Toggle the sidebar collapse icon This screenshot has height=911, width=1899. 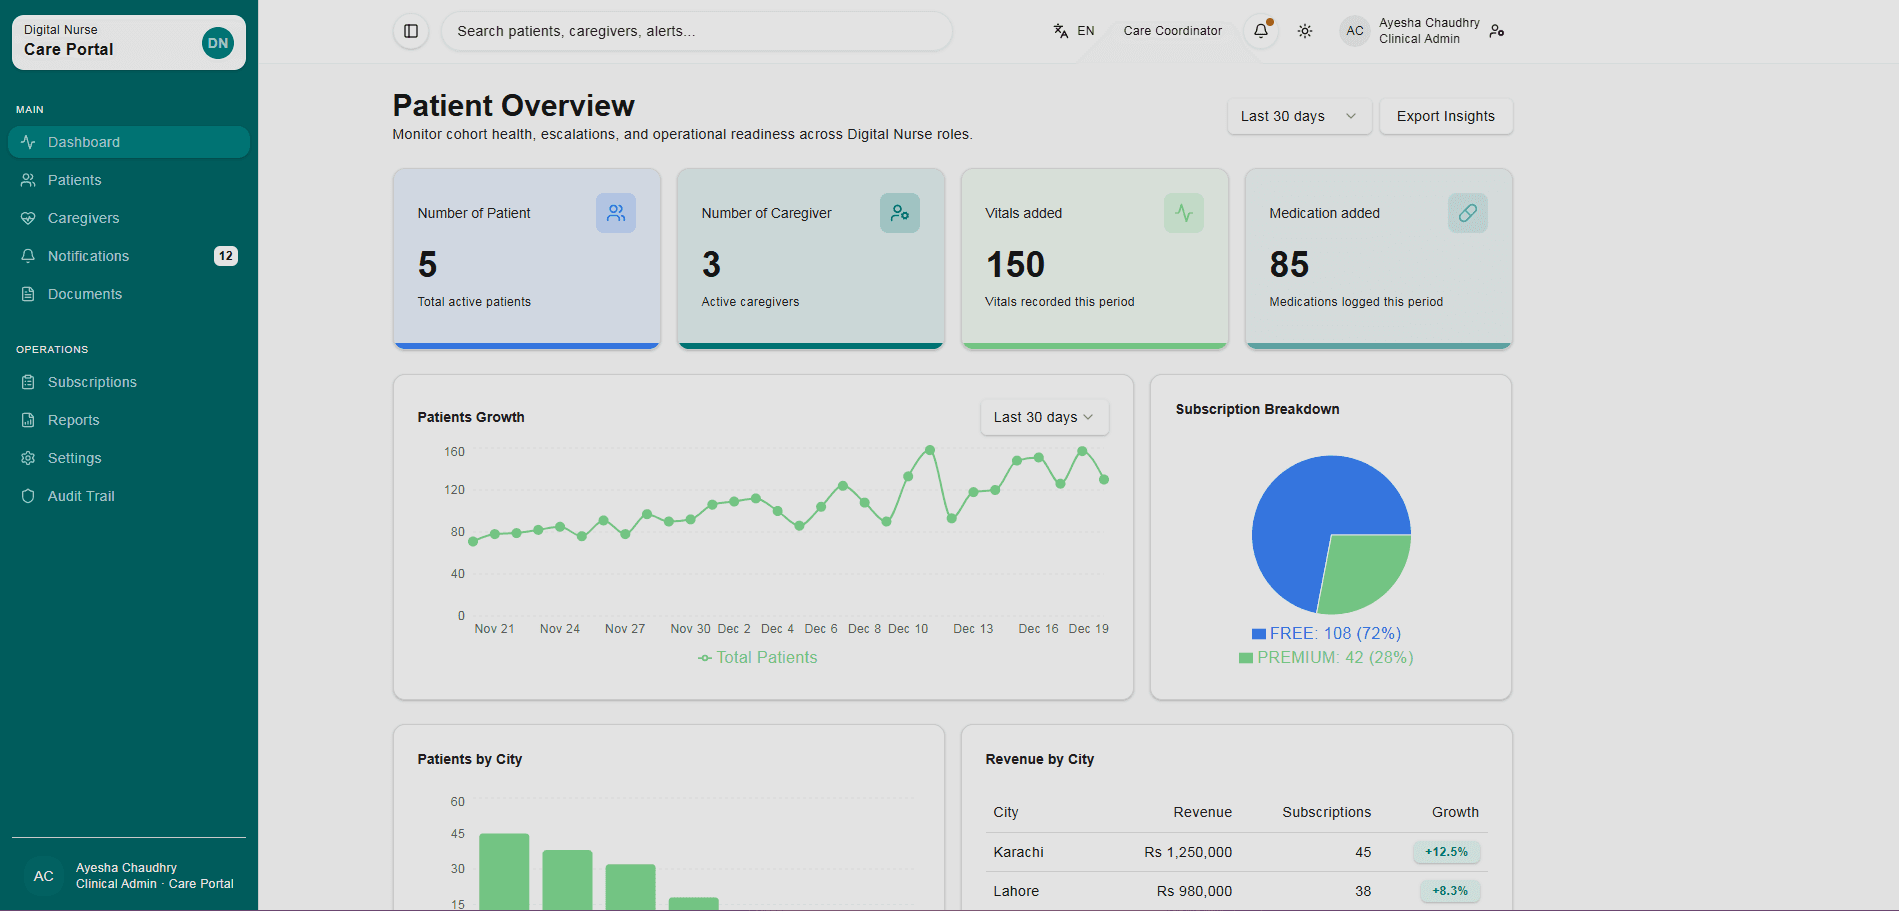pos(411,31)
